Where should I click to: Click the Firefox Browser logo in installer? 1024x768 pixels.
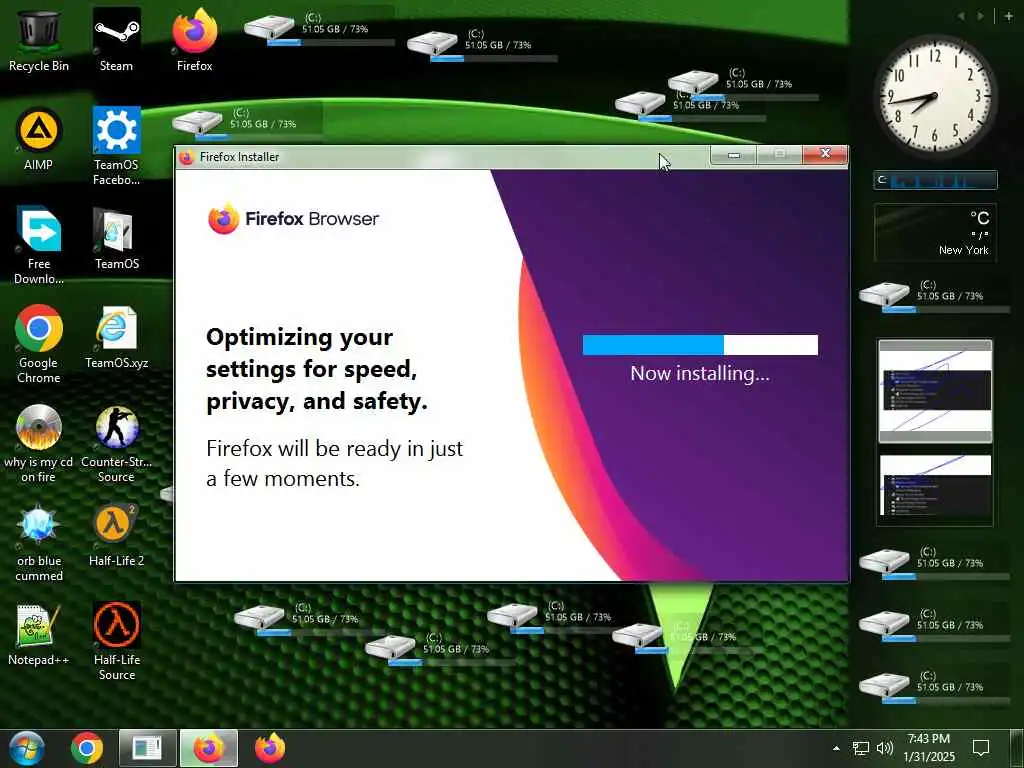tap(293, 219)
